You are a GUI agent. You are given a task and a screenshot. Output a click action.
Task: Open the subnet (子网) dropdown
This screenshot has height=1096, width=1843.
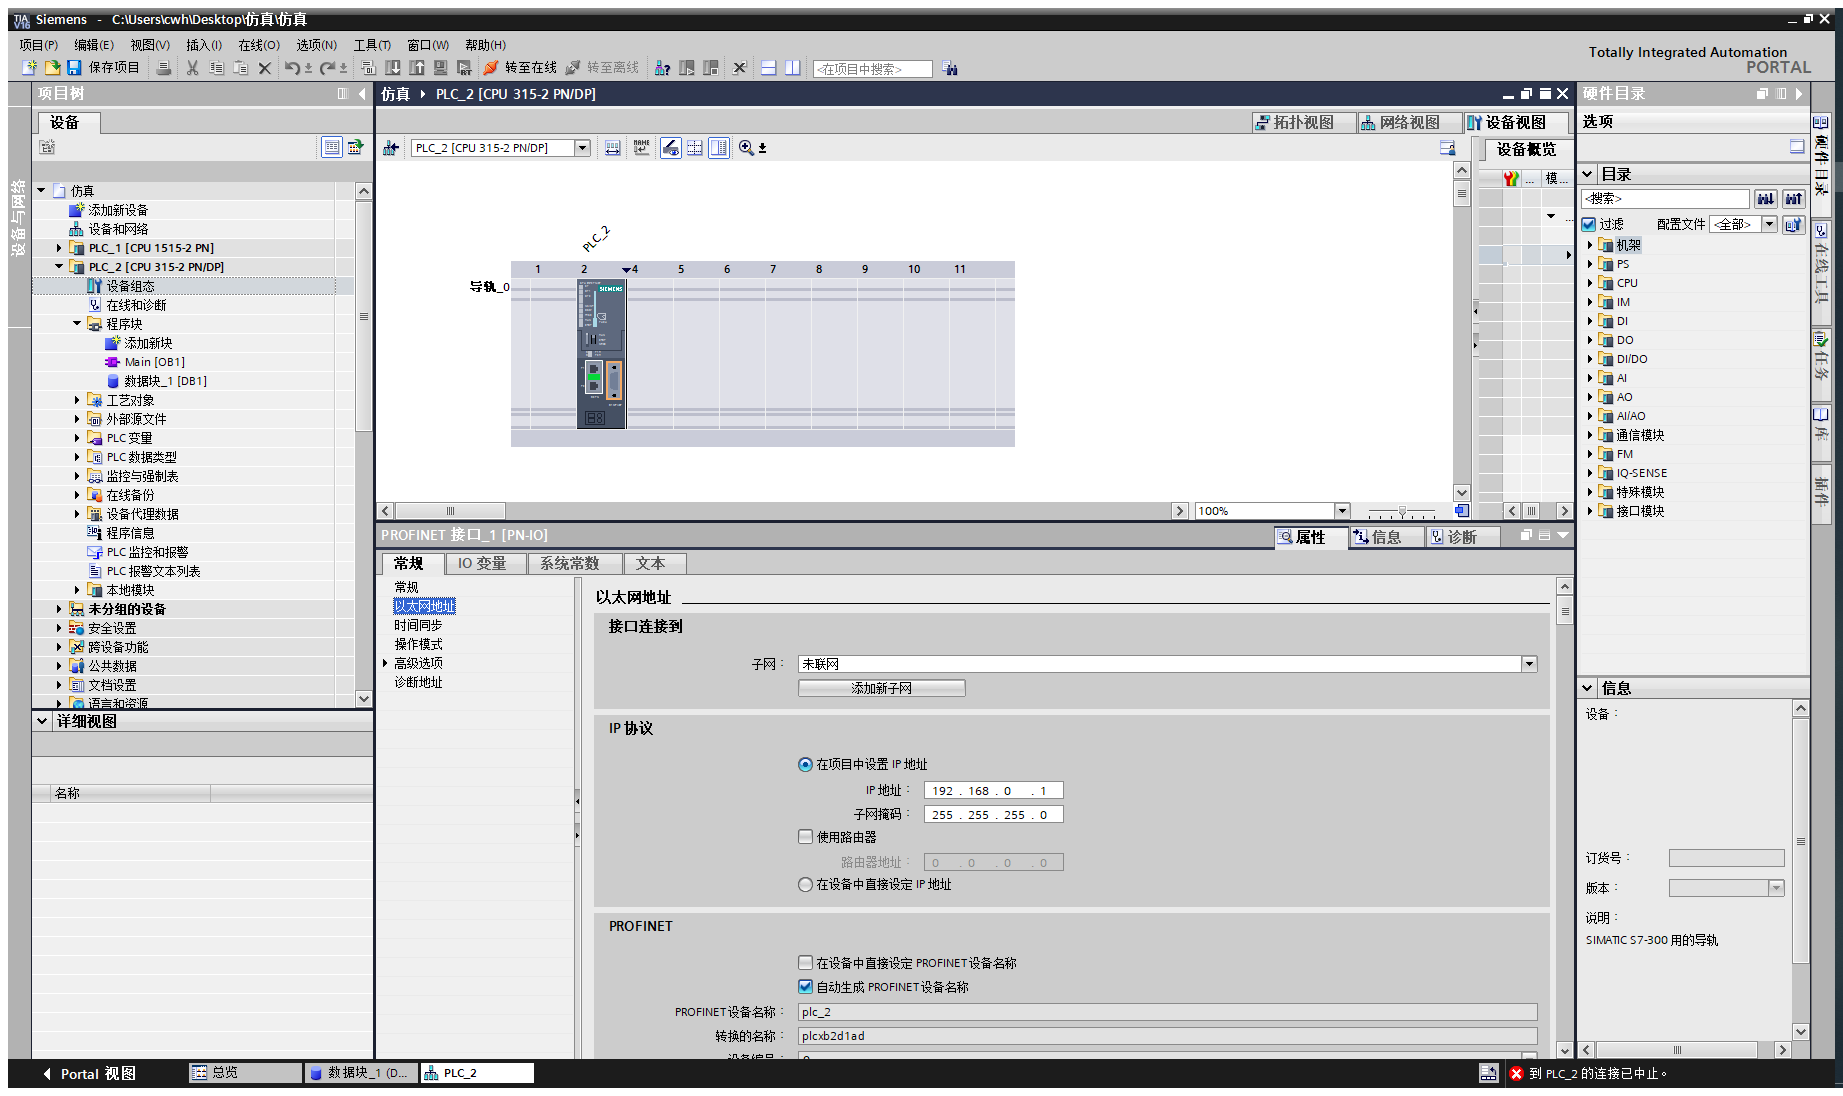pos(1529,665)
